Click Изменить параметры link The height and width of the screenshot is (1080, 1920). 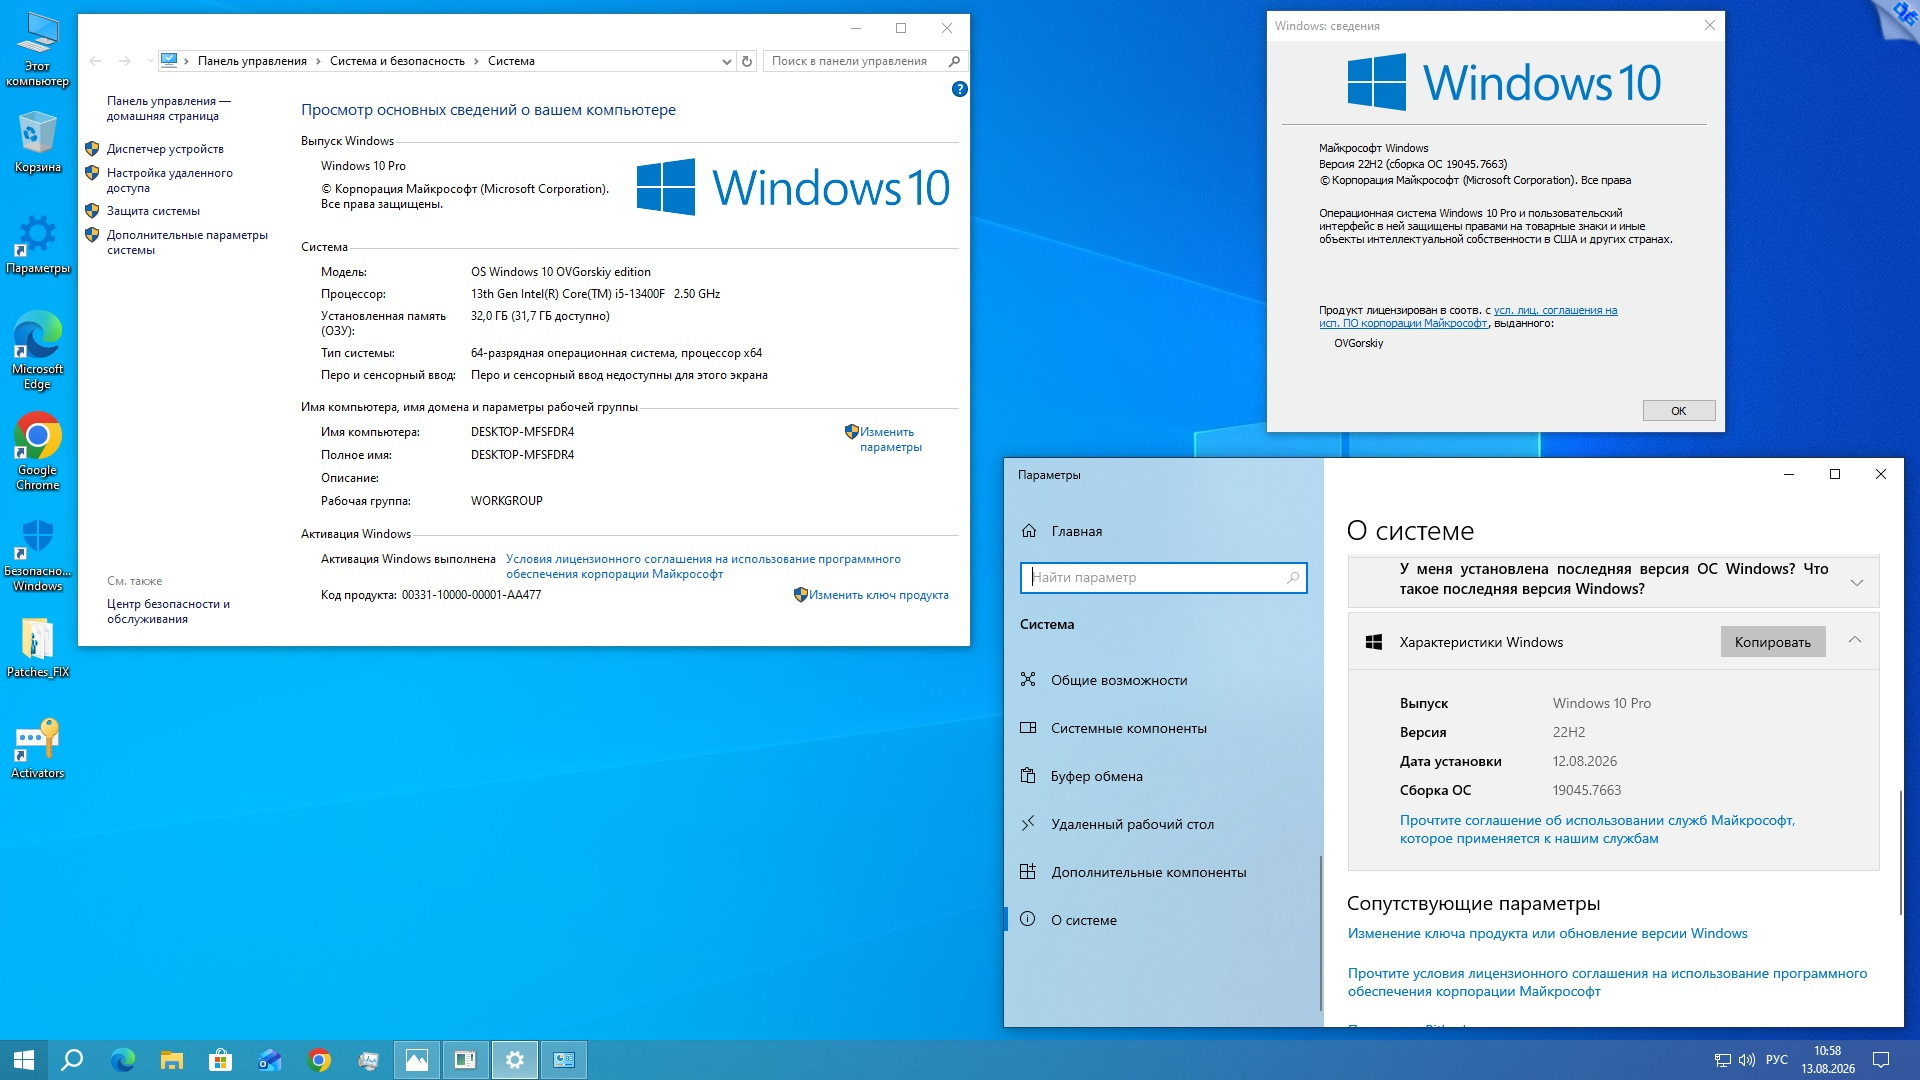click(x=890, y=439)
